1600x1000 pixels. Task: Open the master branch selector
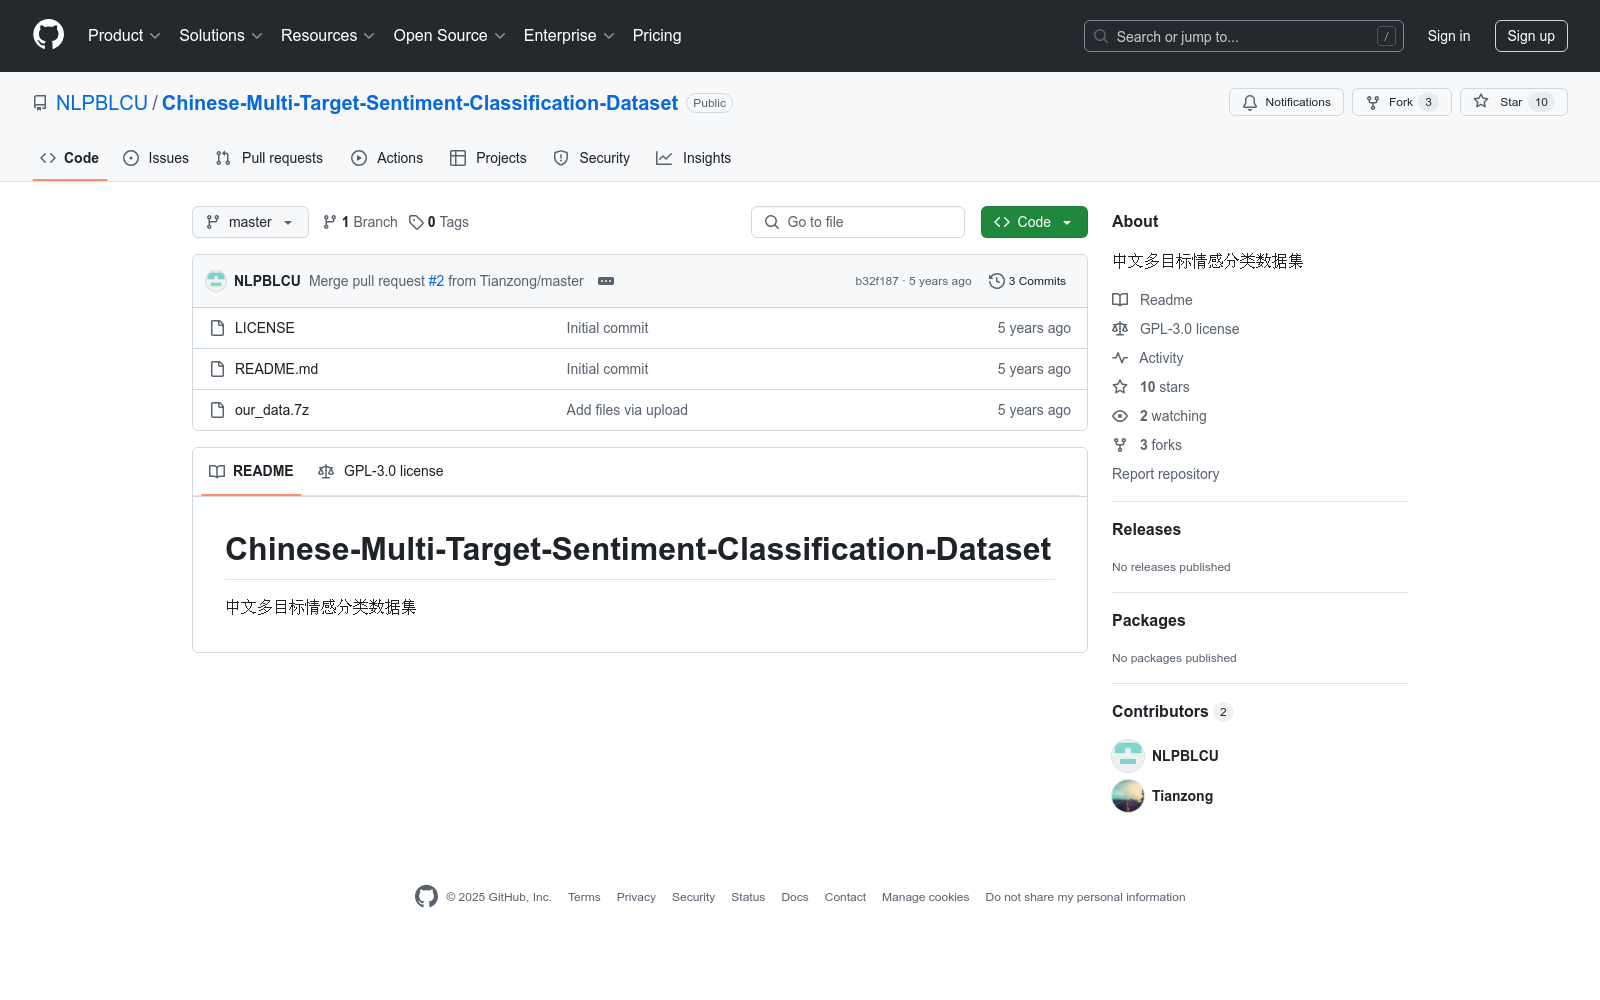tap(250, 222)
